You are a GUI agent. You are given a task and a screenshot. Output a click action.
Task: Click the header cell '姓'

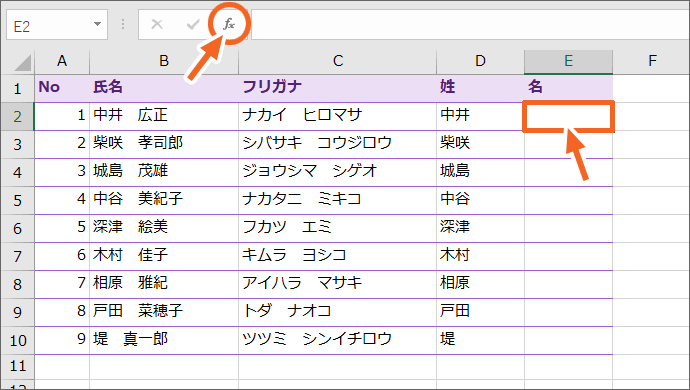480,88
